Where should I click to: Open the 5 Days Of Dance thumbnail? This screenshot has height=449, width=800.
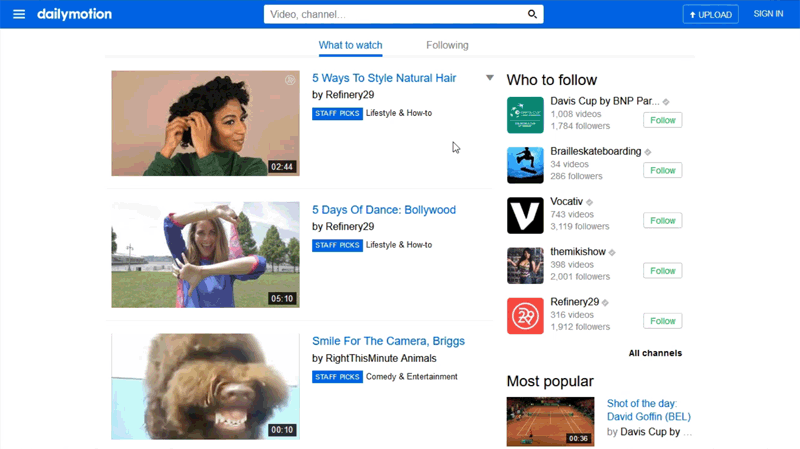[x=205, y=254]
